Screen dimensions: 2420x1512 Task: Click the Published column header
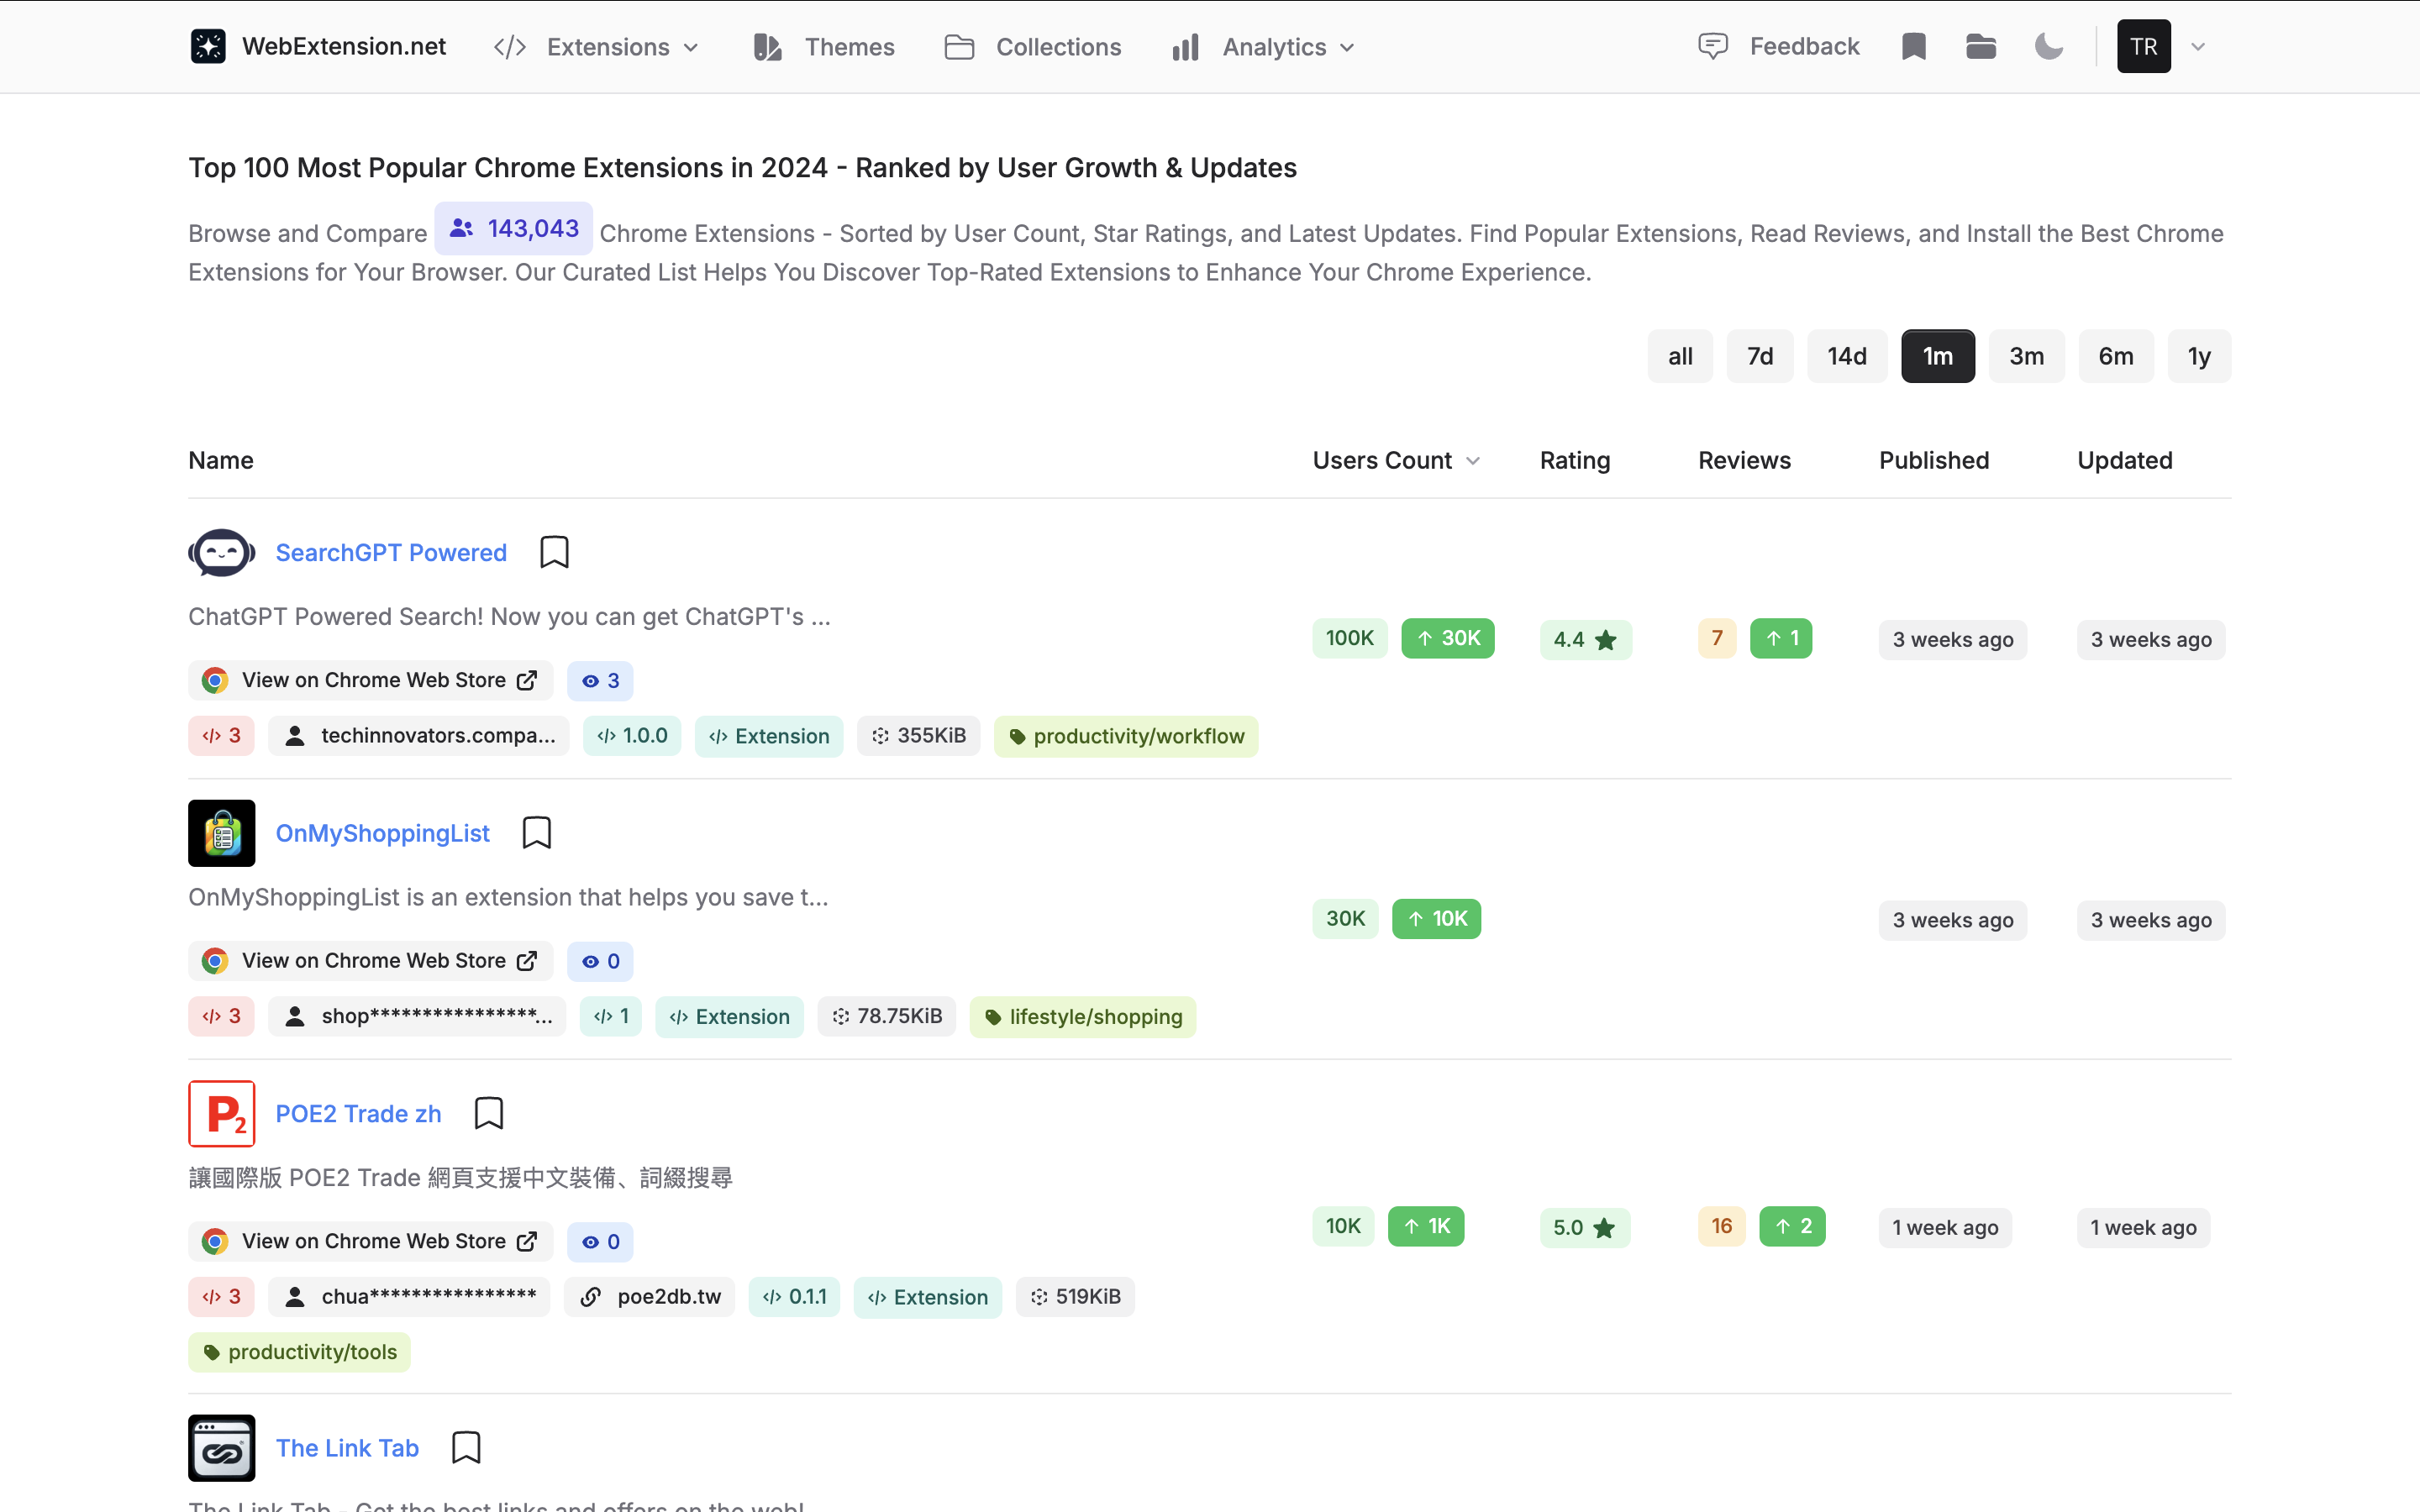tap(1934, 460)
